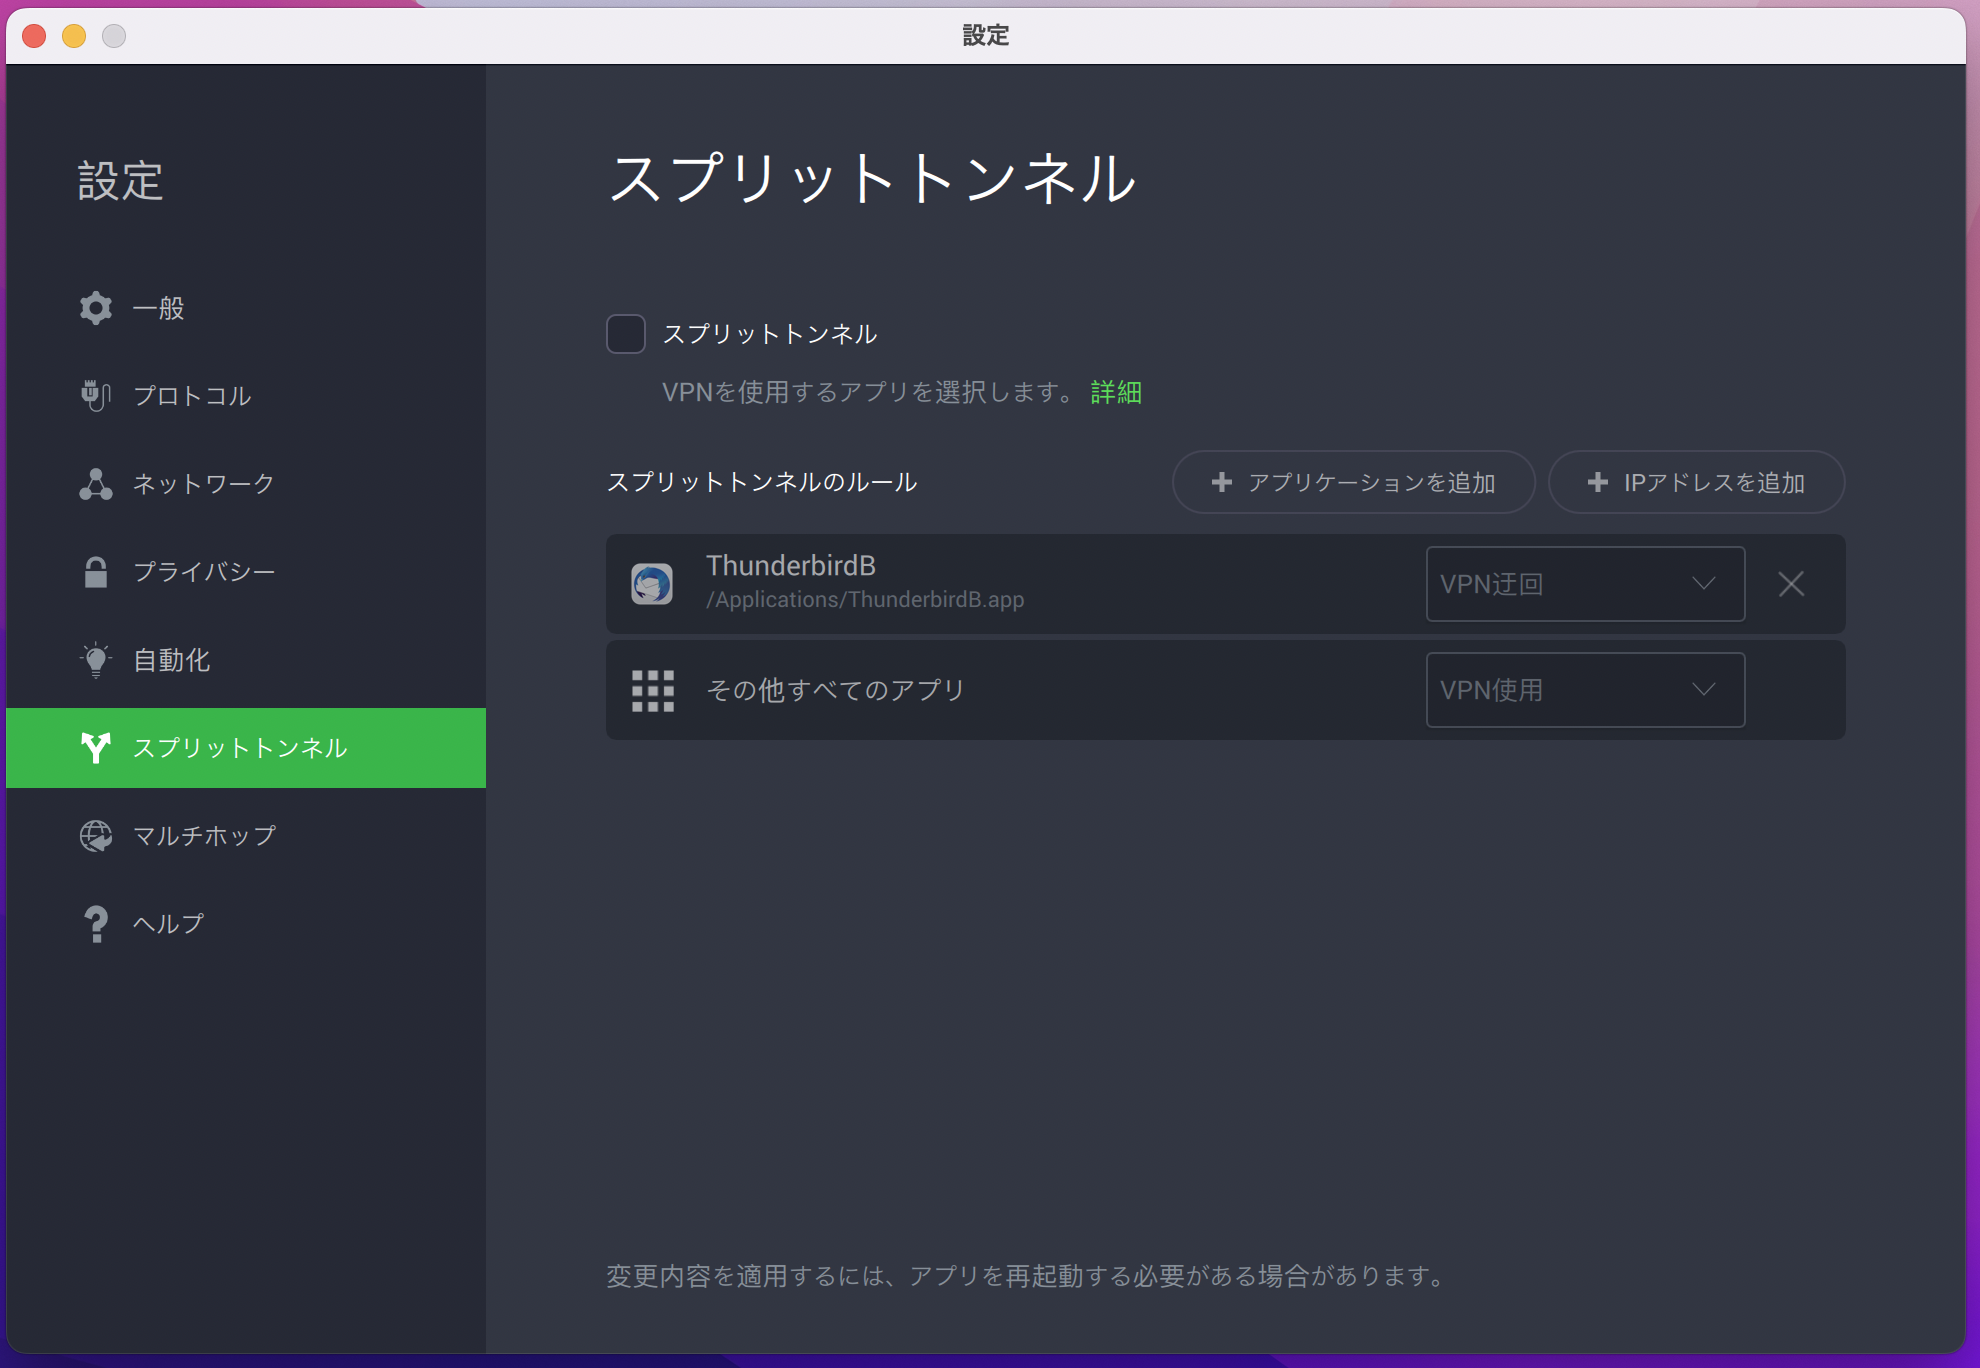Click the padlock icon for プライバシー
1980x1368 pixels.
96,572
